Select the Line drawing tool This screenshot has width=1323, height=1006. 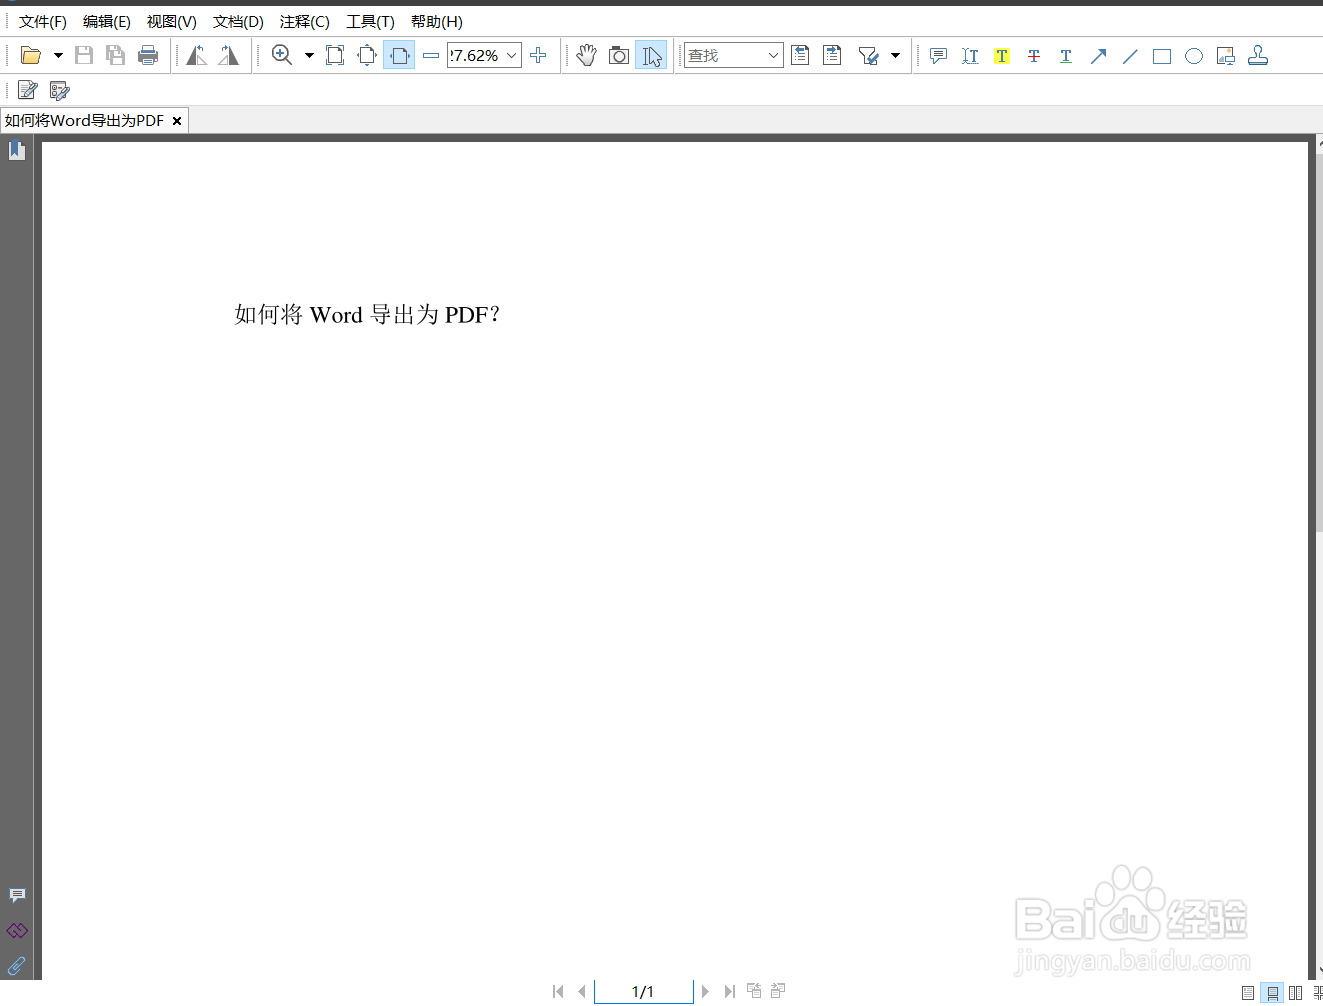click(1130, 56)
